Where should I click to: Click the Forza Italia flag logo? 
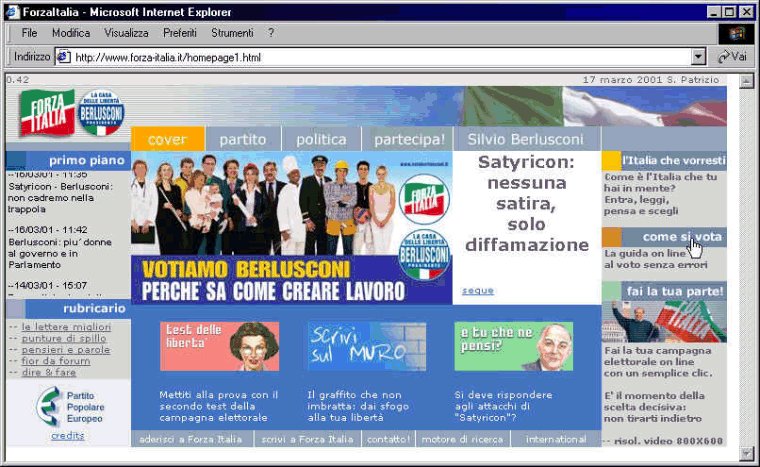pyautogui.click(x=48, y=113)
